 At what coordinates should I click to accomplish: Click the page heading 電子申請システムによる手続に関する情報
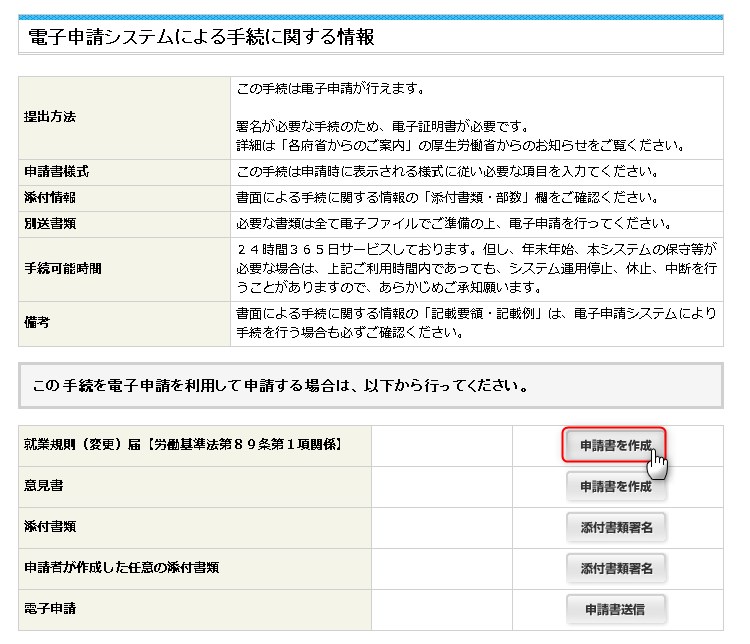202,37
